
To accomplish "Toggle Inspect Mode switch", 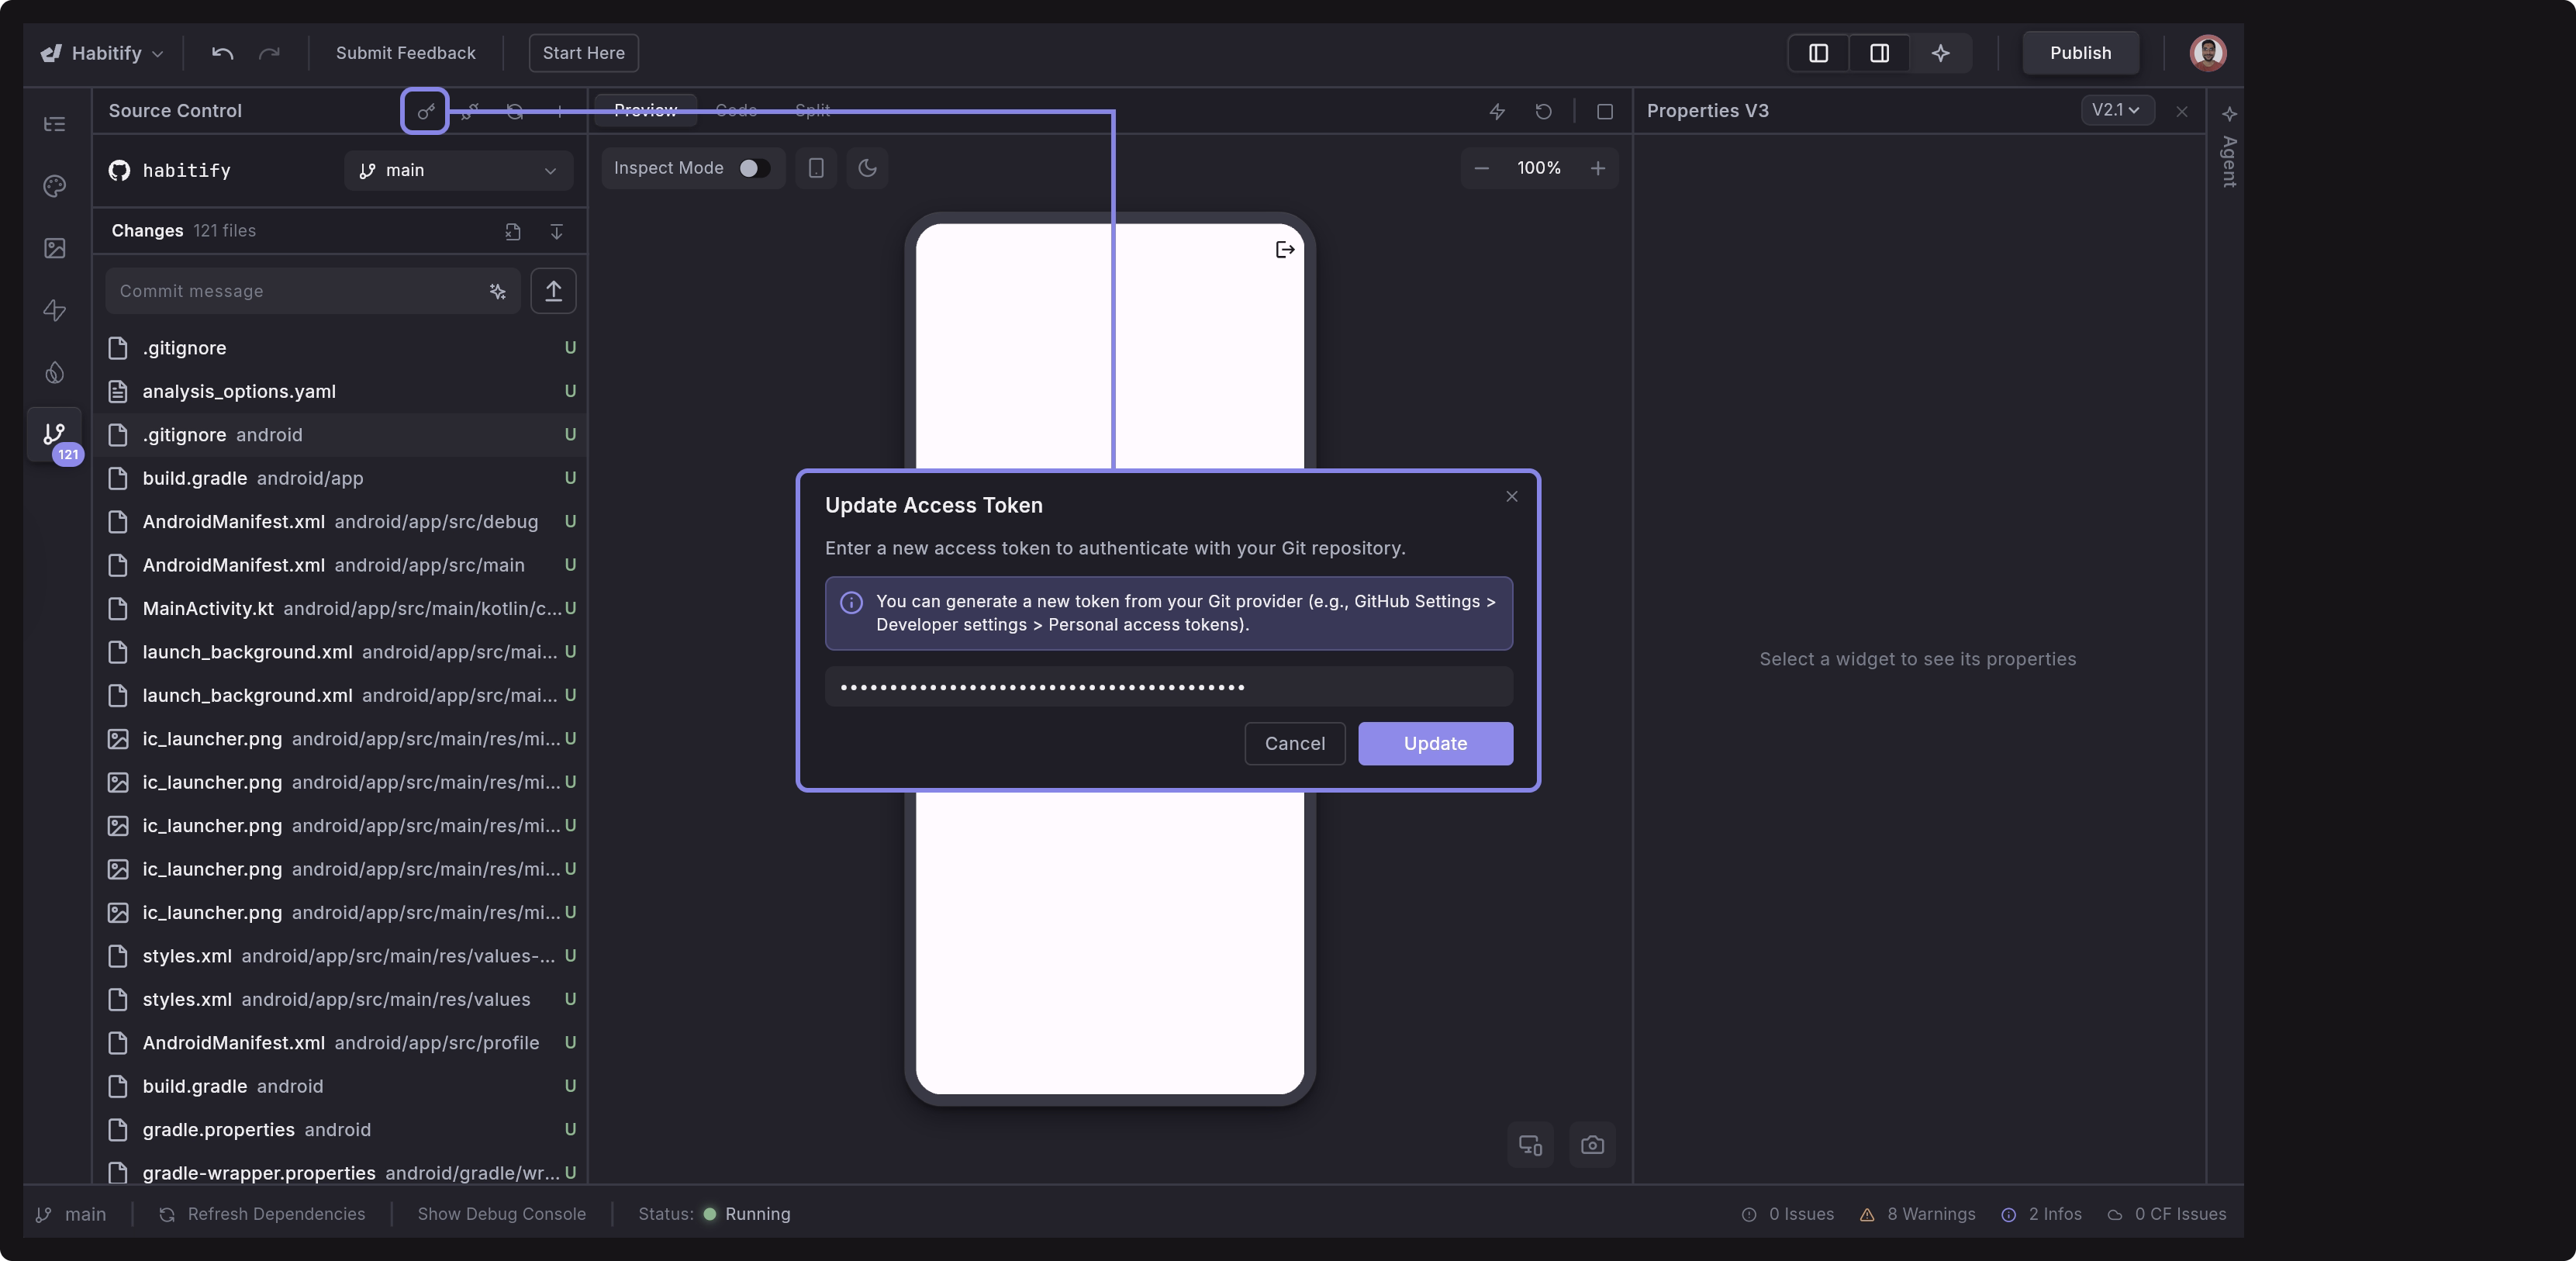I will (752, 168).
